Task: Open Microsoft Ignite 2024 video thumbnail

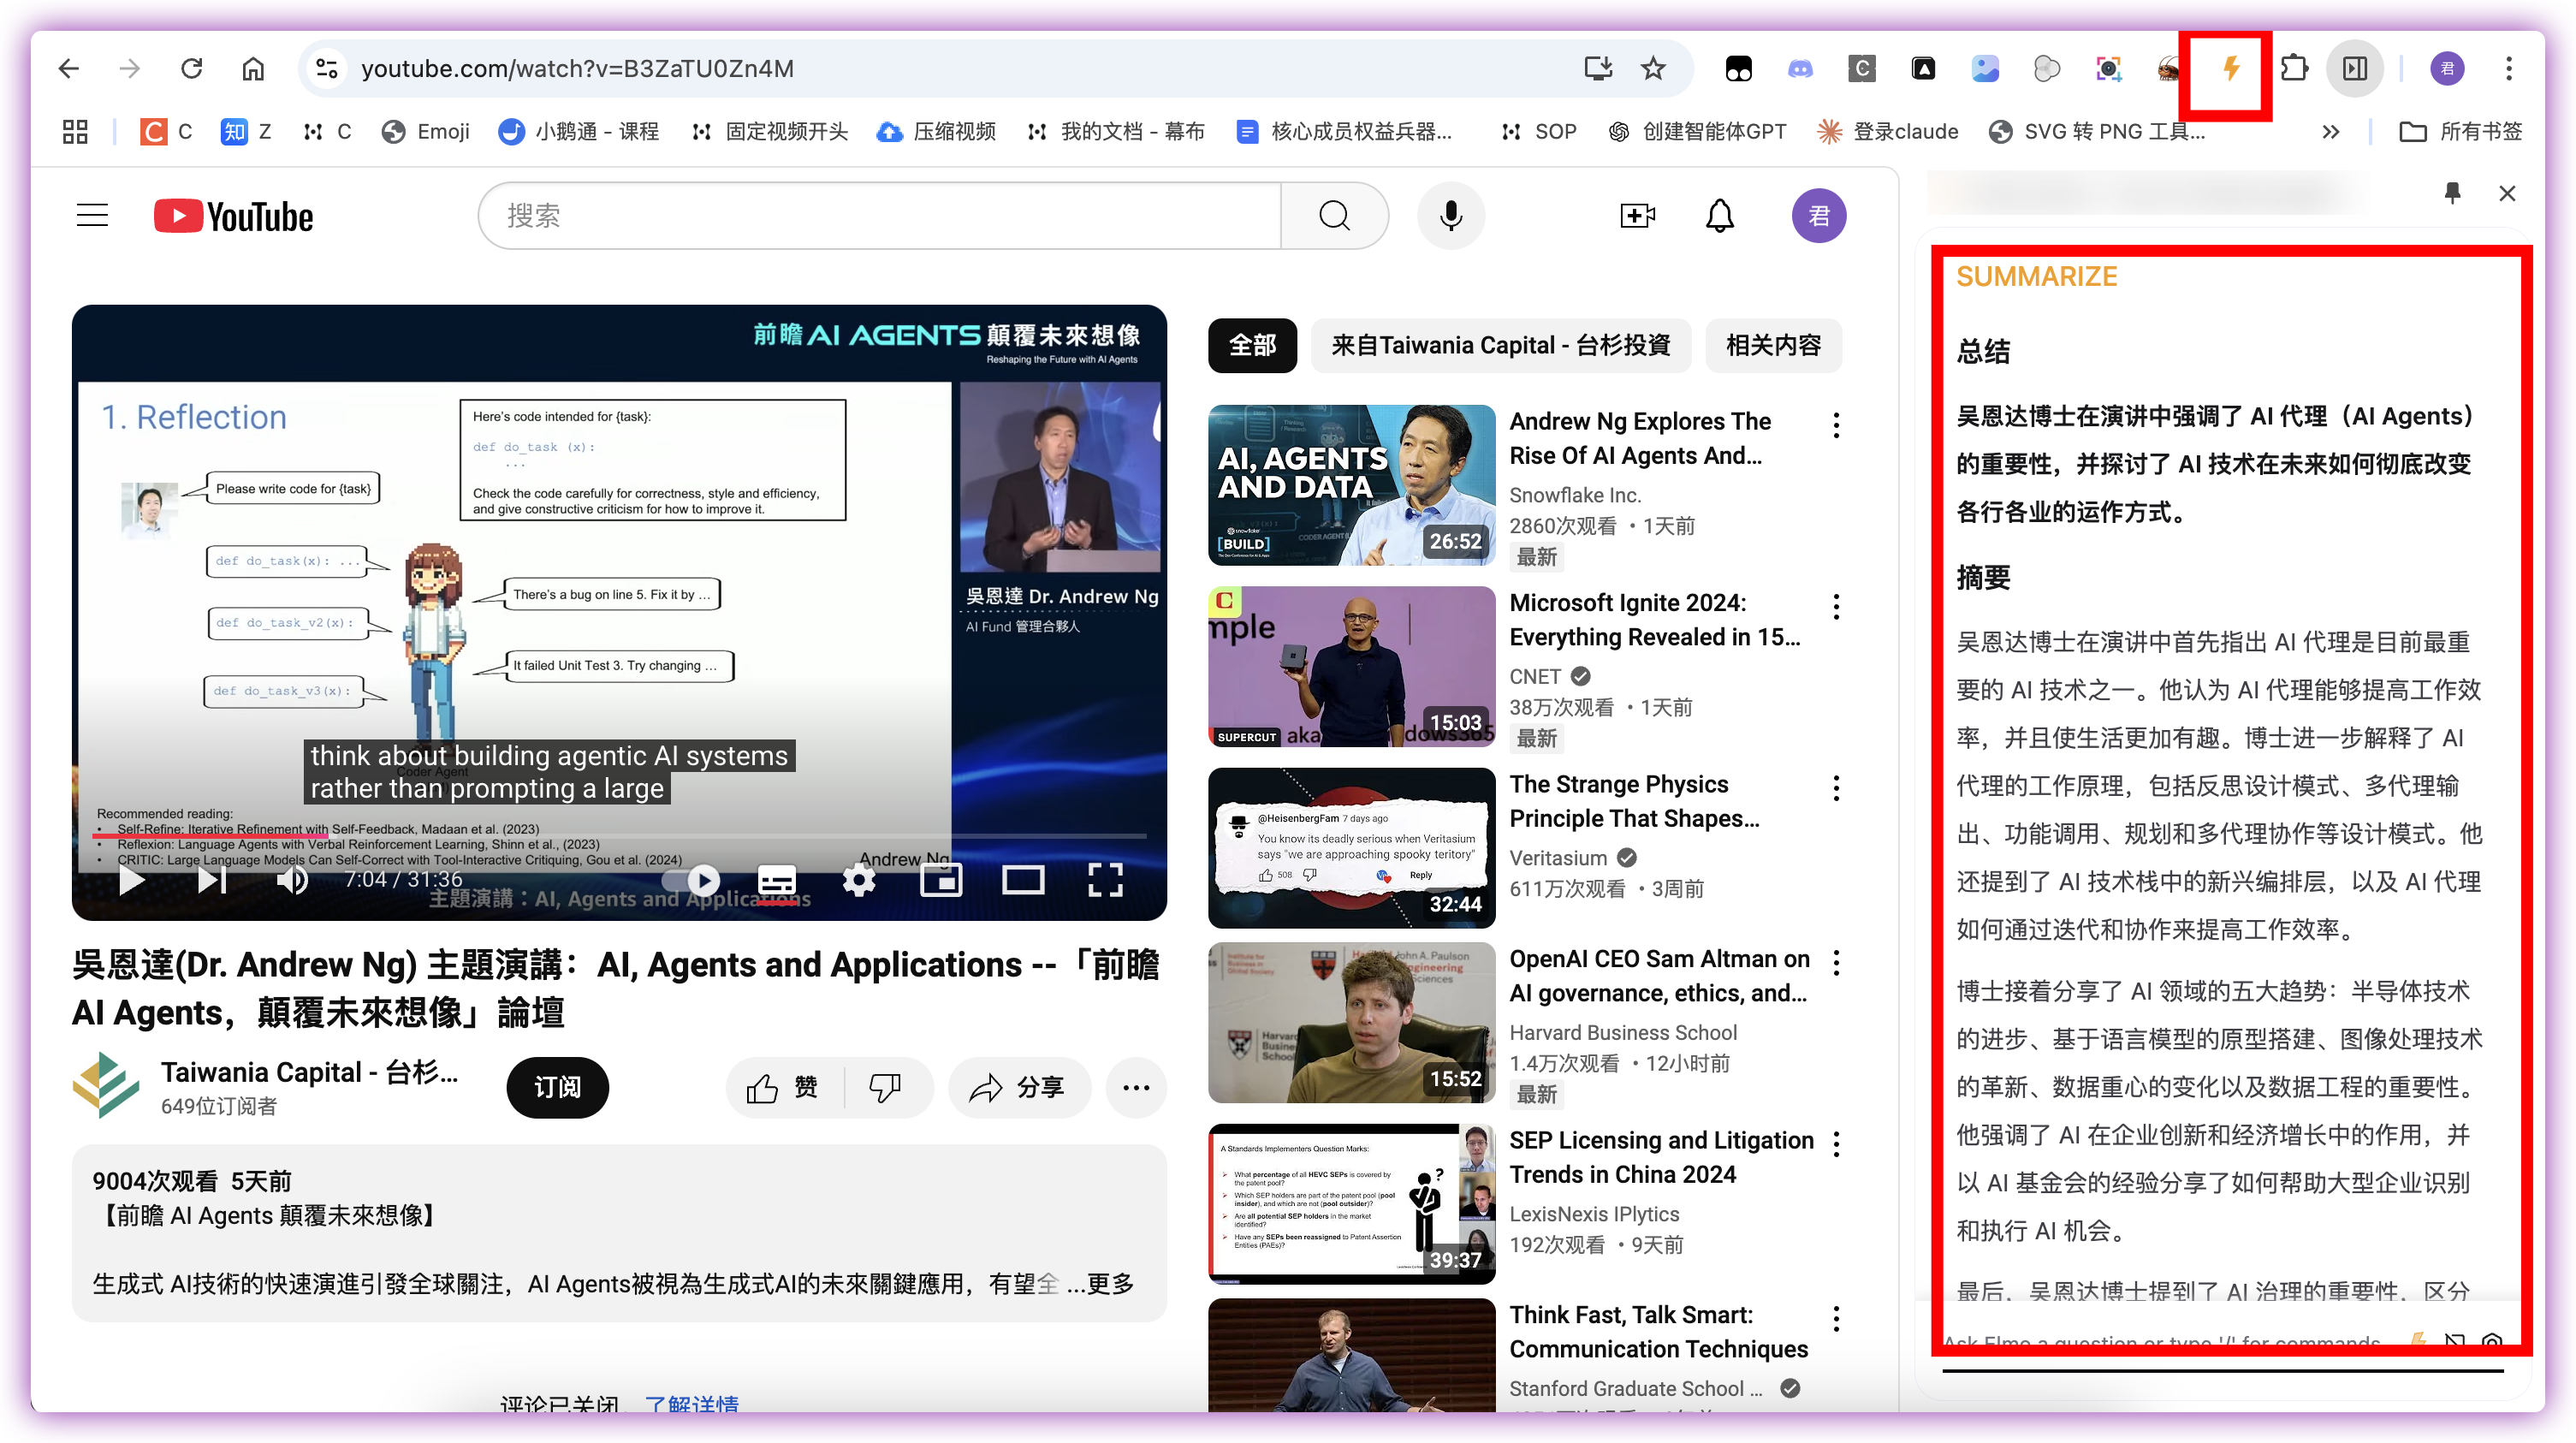Action: (1351, 666)
